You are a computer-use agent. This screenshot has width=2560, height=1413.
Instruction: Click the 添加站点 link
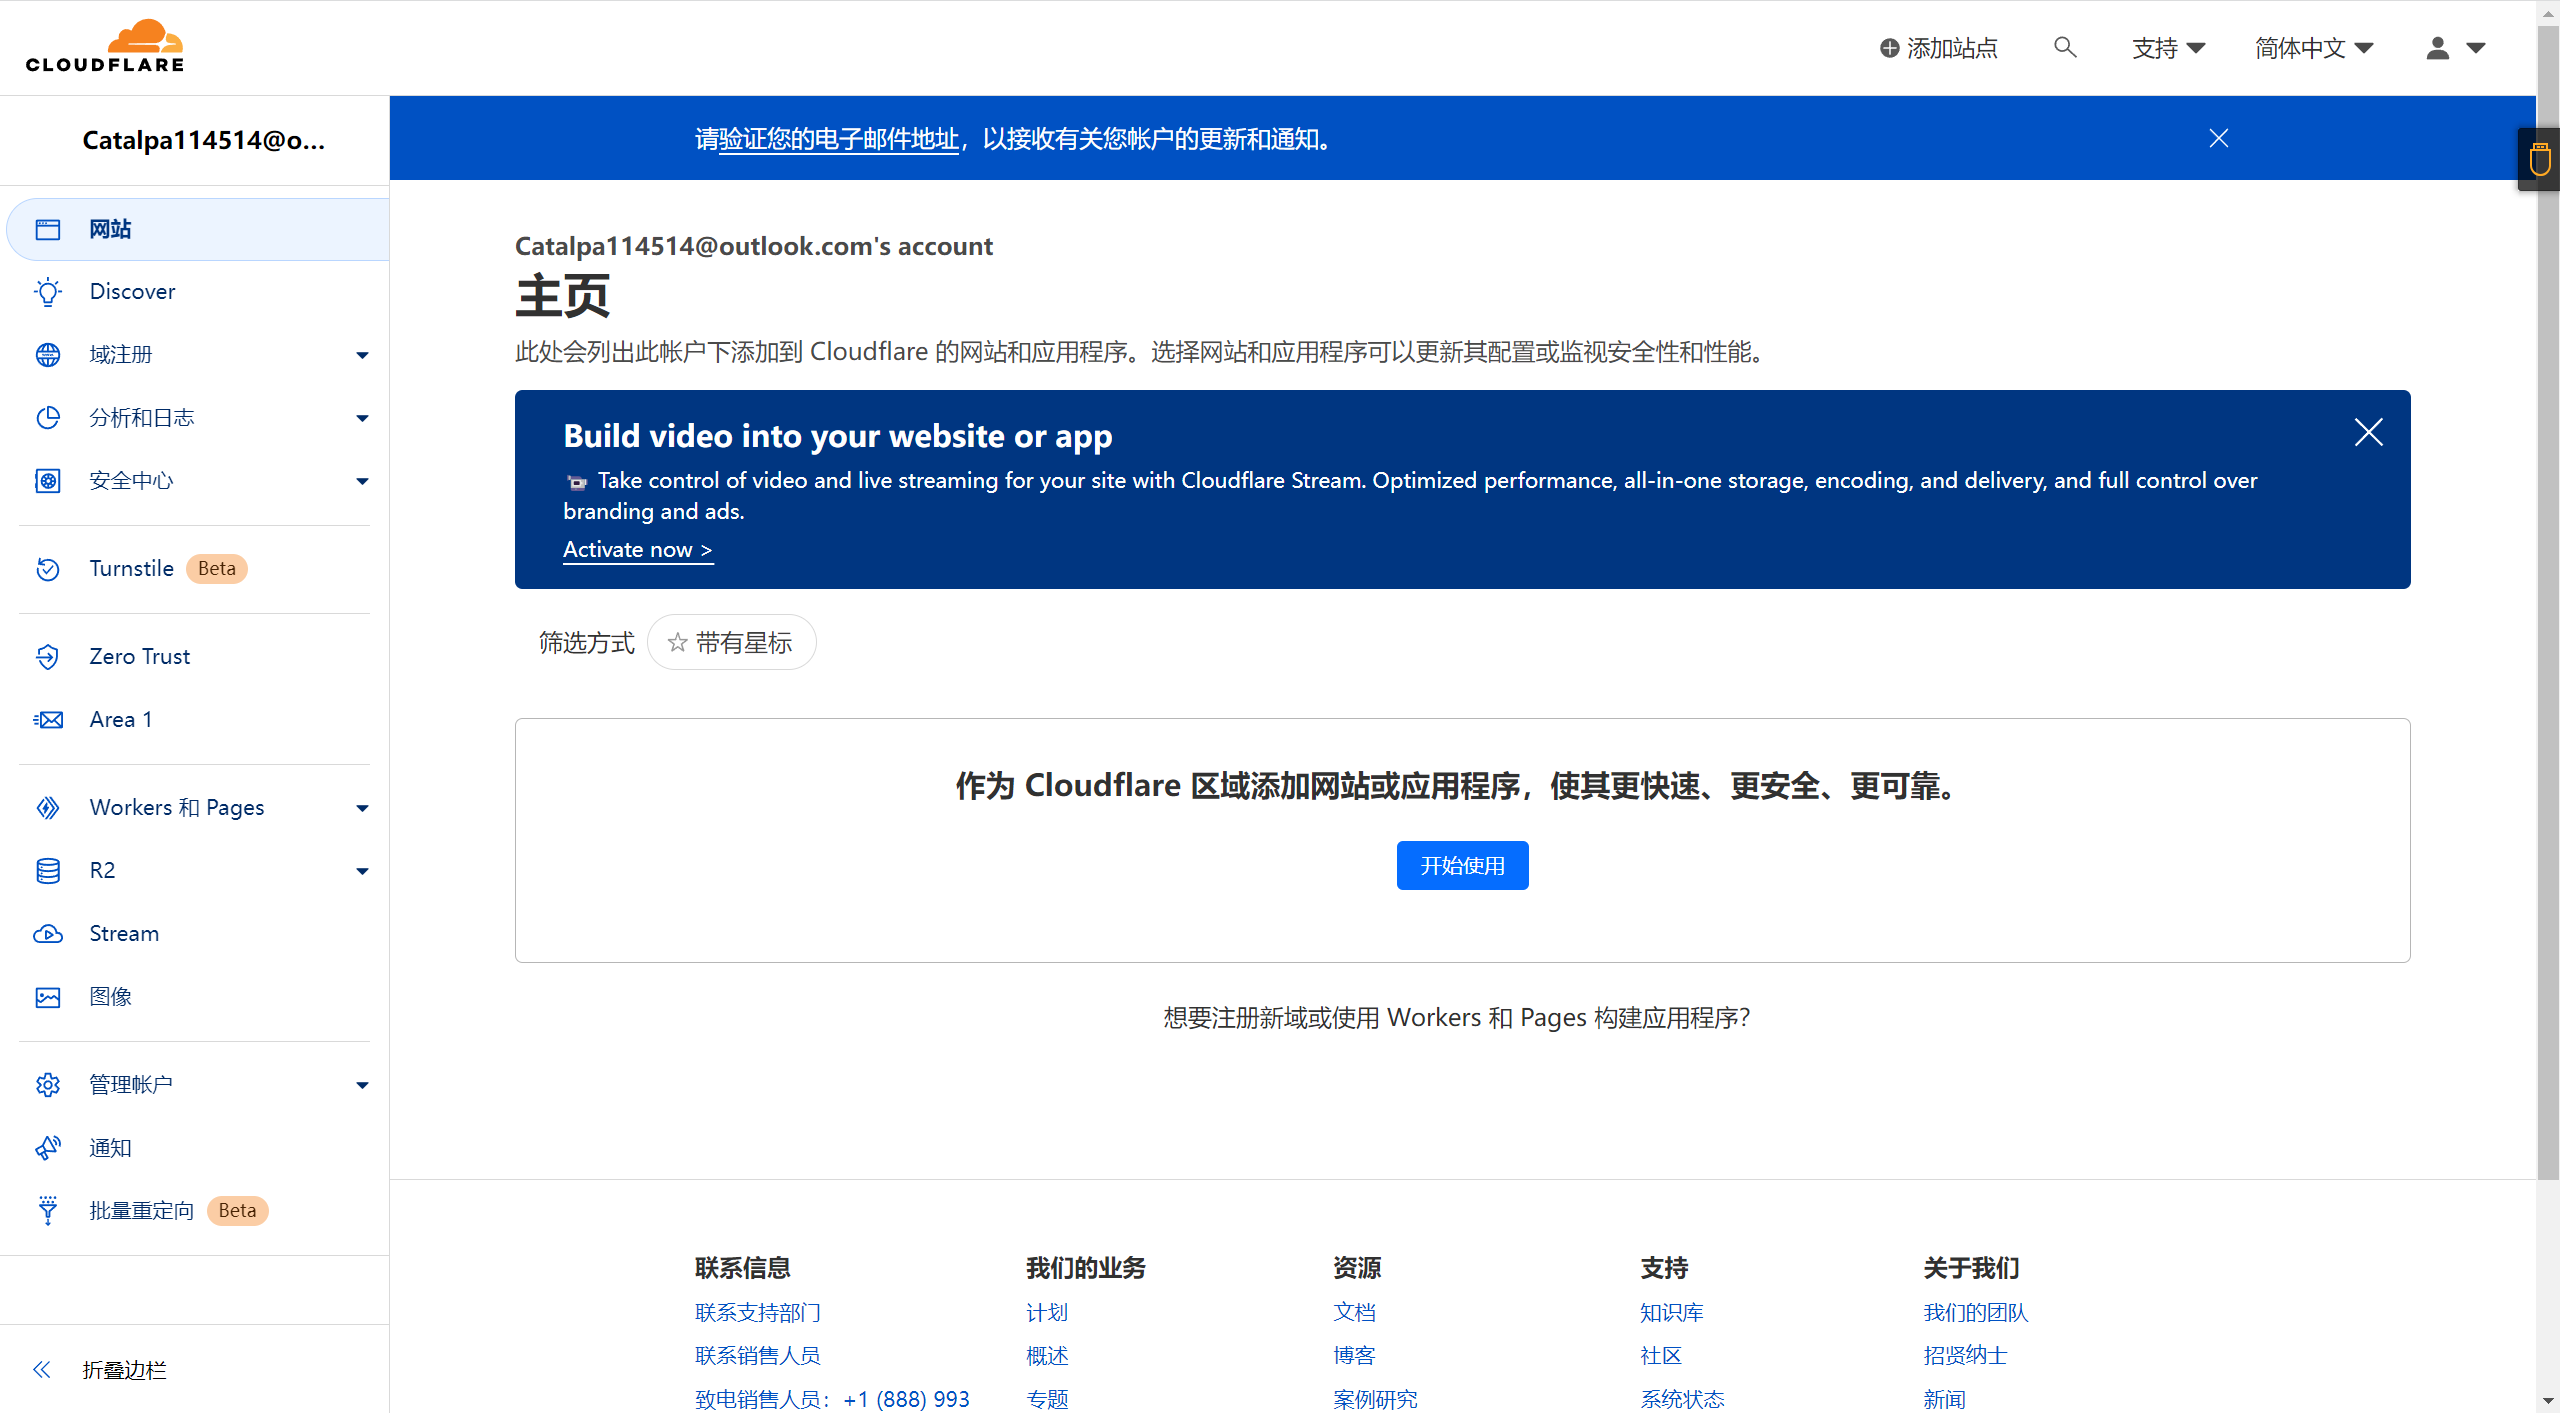(1938, 48)
